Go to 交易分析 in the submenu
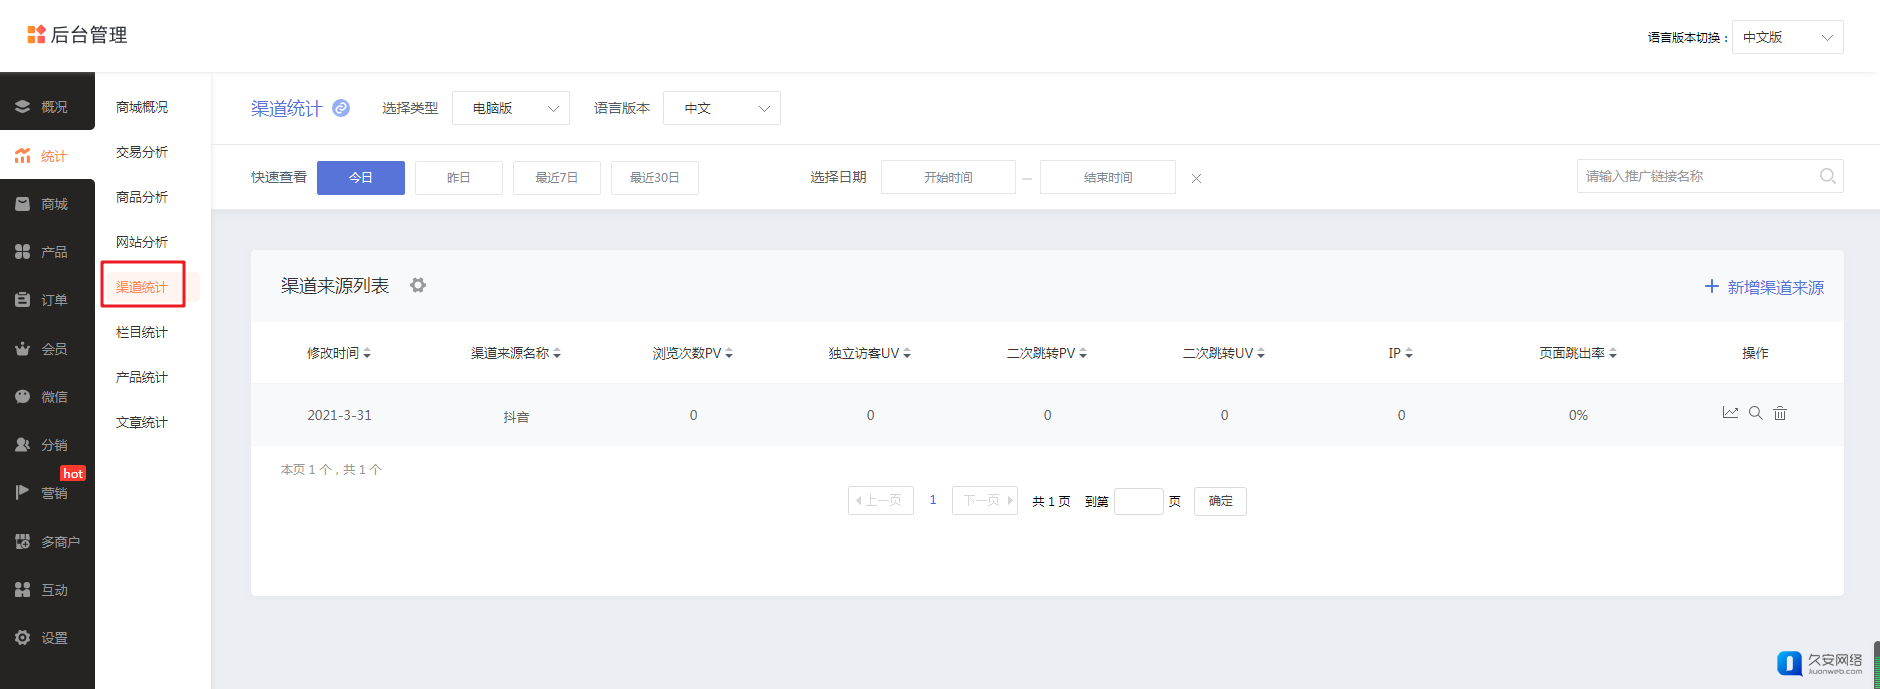 (x=142, y=152)
